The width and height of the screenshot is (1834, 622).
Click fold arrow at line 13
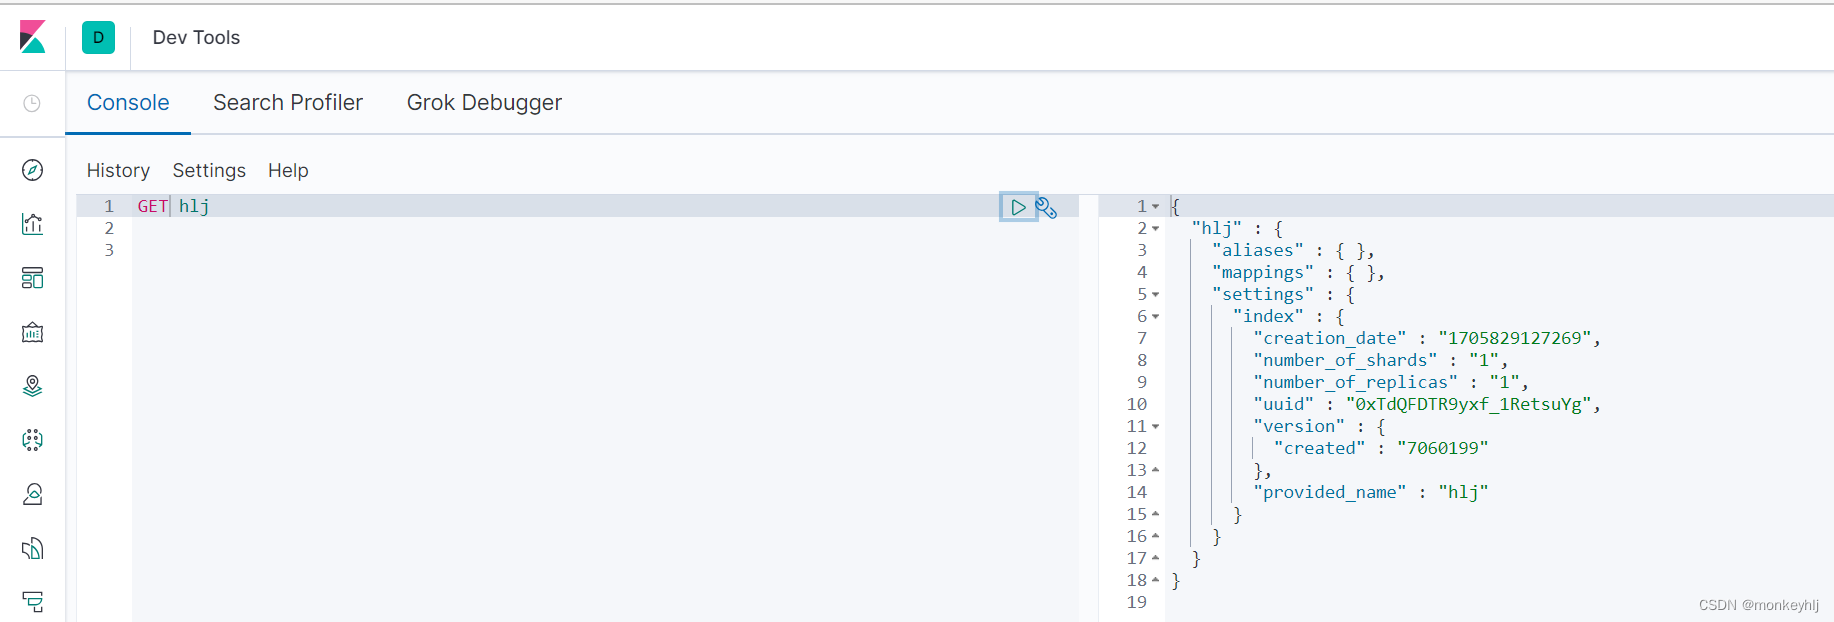(x=1156, y=470)
